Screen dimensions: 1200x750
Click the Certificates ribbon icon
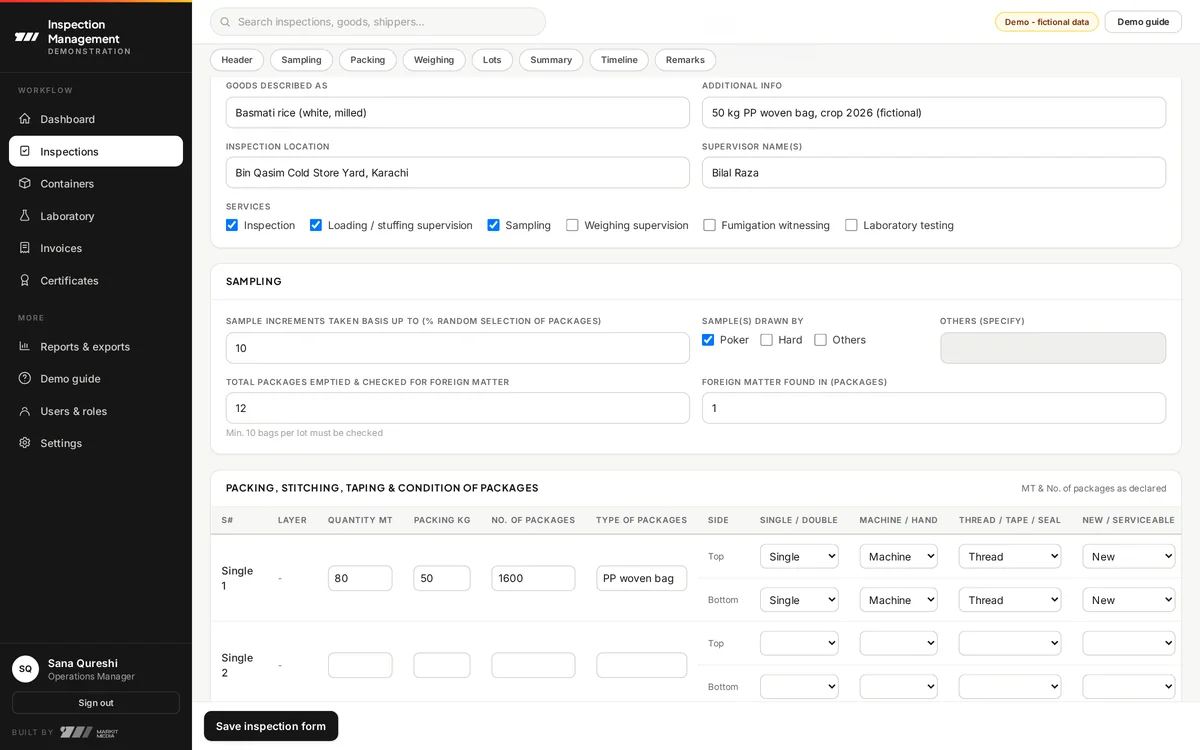tap(25, 280)
